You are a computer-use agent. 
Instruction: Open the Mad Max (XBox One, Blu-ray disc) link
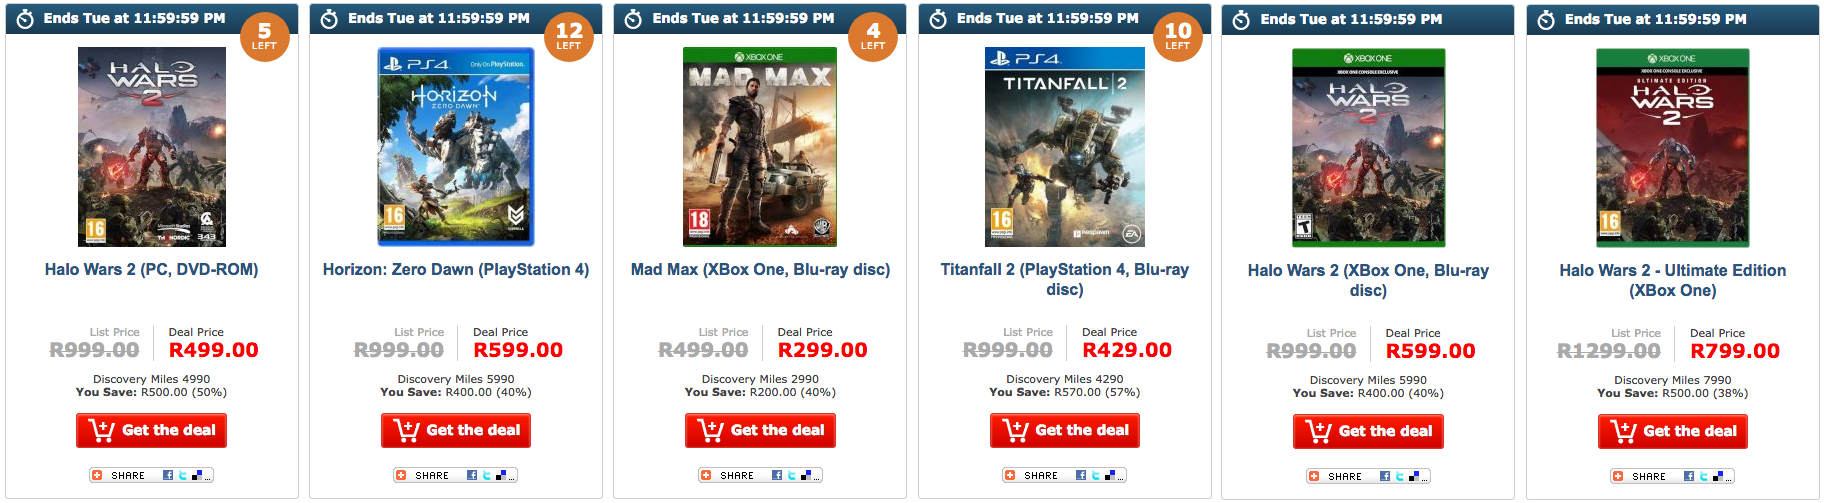tap(760, 269)
